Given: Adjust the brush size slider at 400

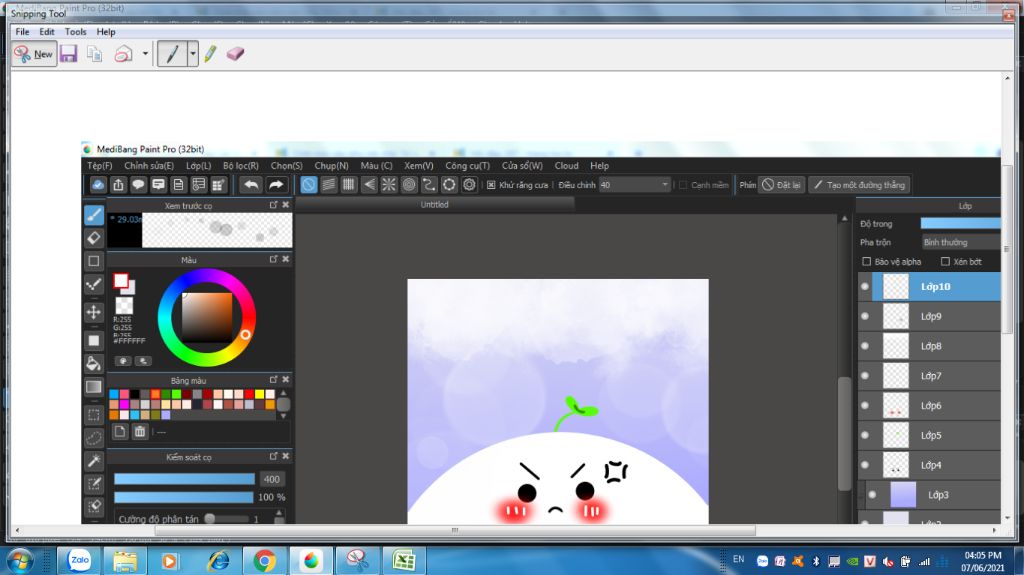Looking at the screenshot, I should click(184, 479).
